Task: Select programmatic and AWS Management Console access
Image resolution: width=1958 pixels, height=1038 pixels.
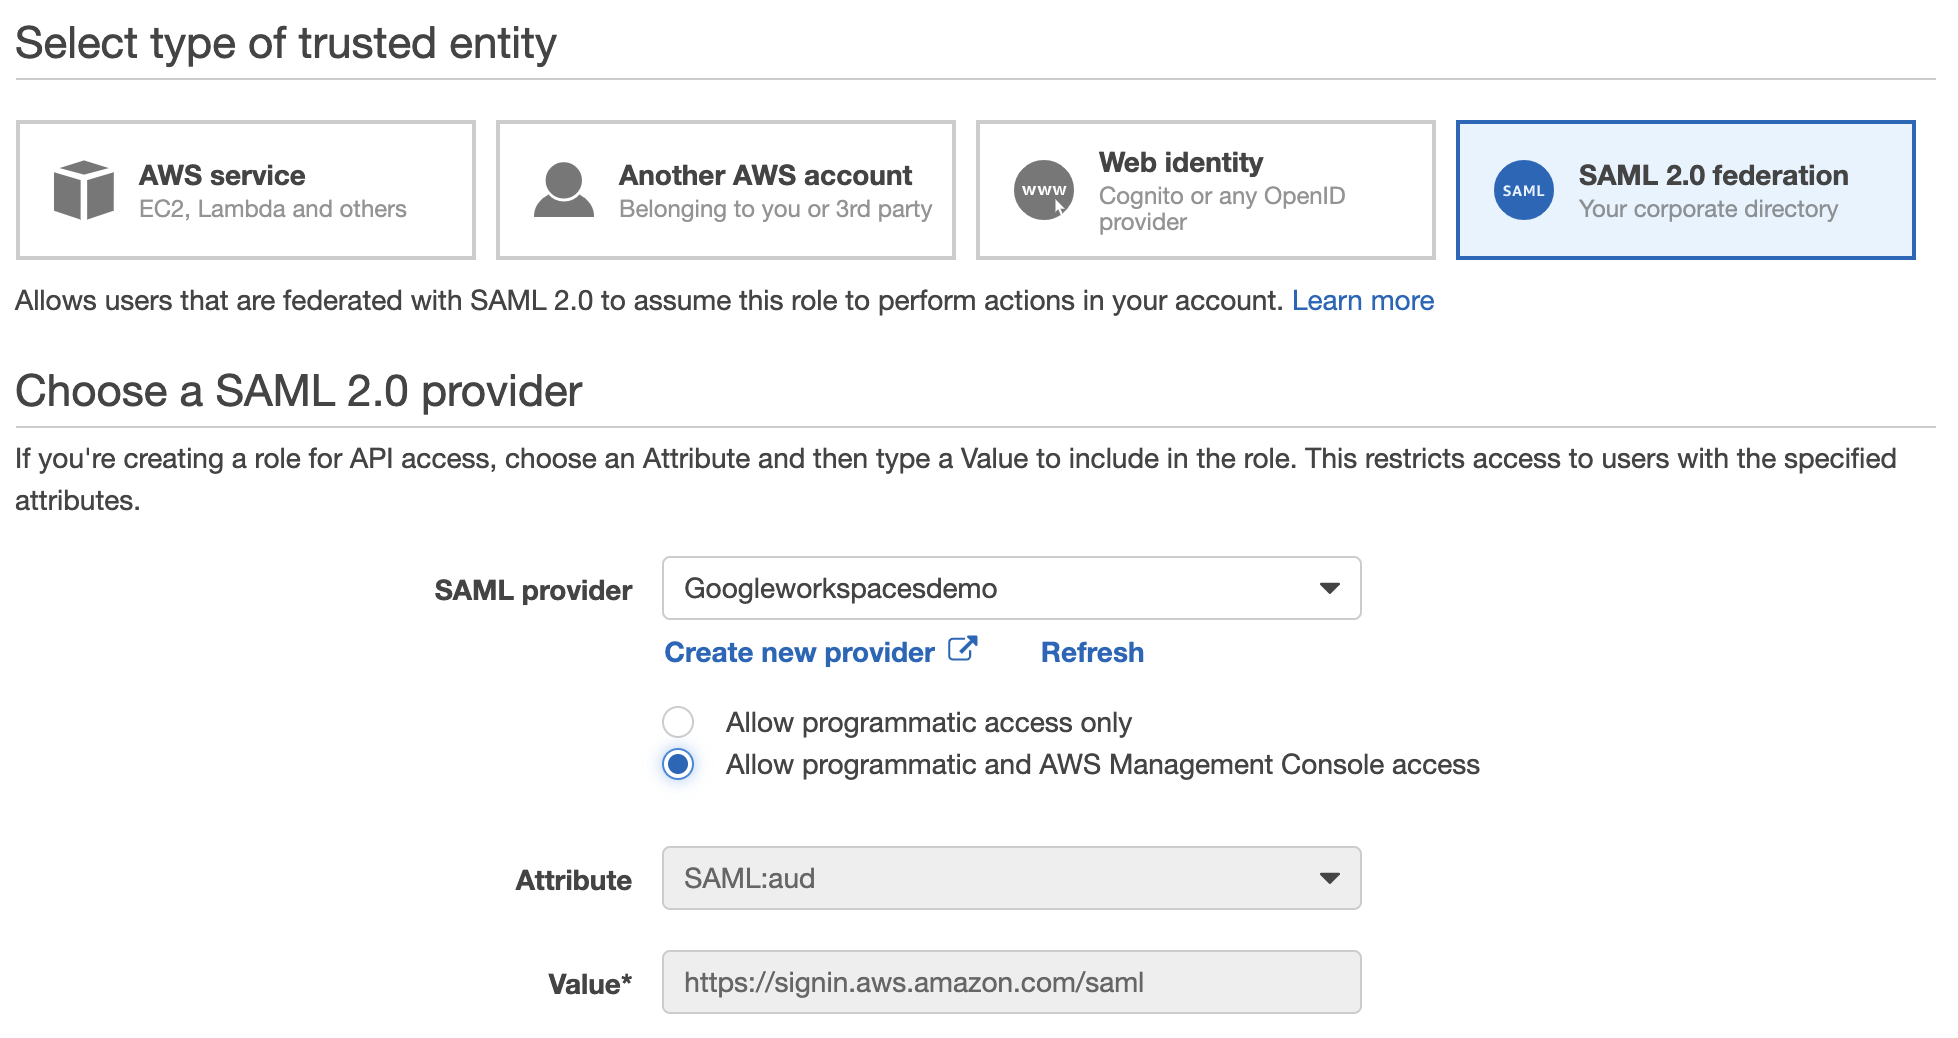Action: (678, 765)
